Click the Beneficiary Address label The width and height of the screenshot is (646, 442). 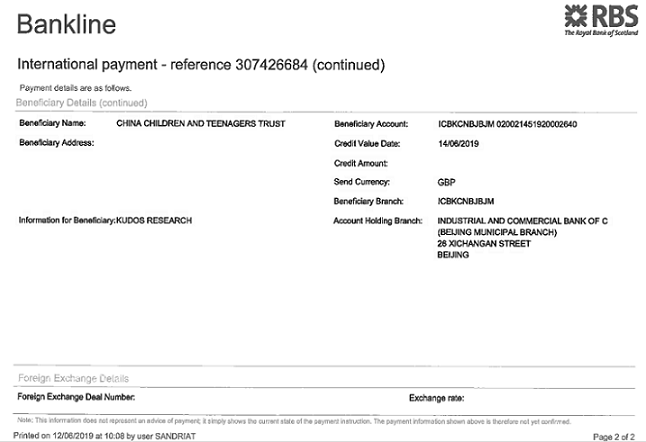(56, 143)
